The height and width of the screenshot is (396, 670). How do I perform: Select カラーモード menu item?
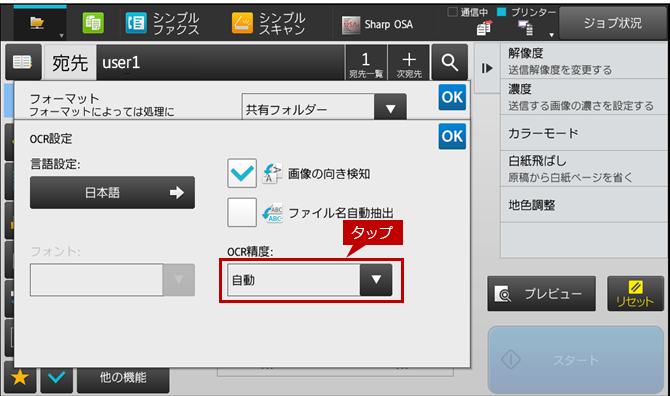[584, 133]
